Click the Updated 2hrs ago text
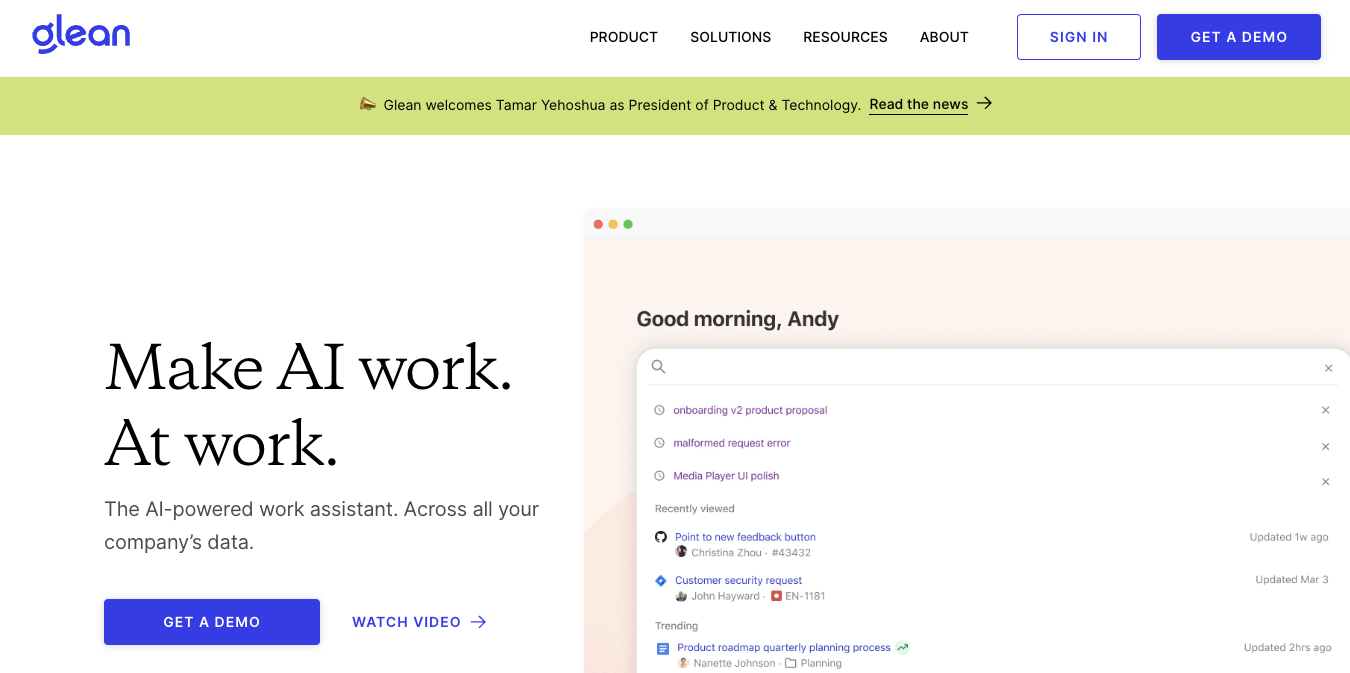Viewport: 1350px width, 673px height. point(1287,648)
